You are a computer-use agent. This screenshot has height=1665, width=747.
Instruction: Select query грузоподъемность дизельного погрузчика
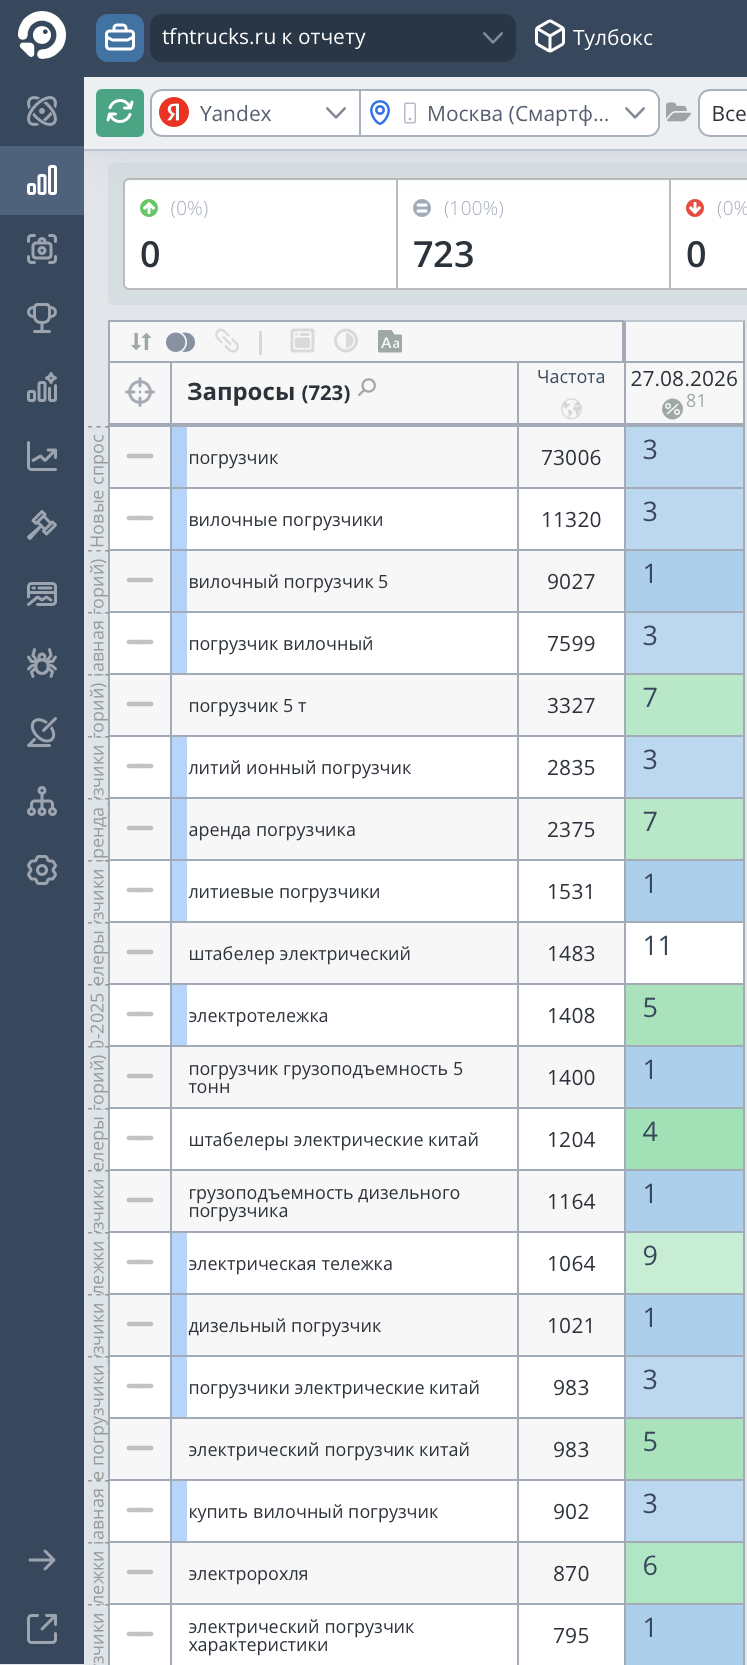click(324, 1202)
